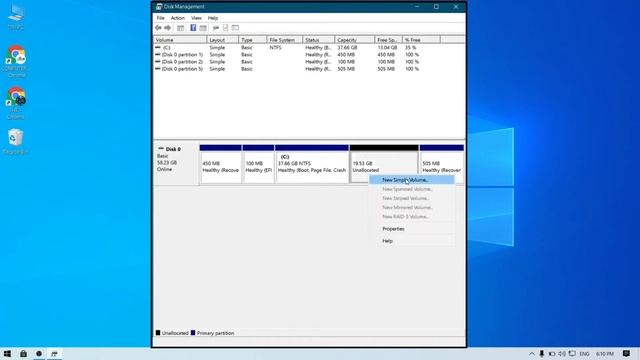The width and height of the screenshot is (640, 360).
Task: Click the last toolbar view settings icon
Action: coord(235,28)
